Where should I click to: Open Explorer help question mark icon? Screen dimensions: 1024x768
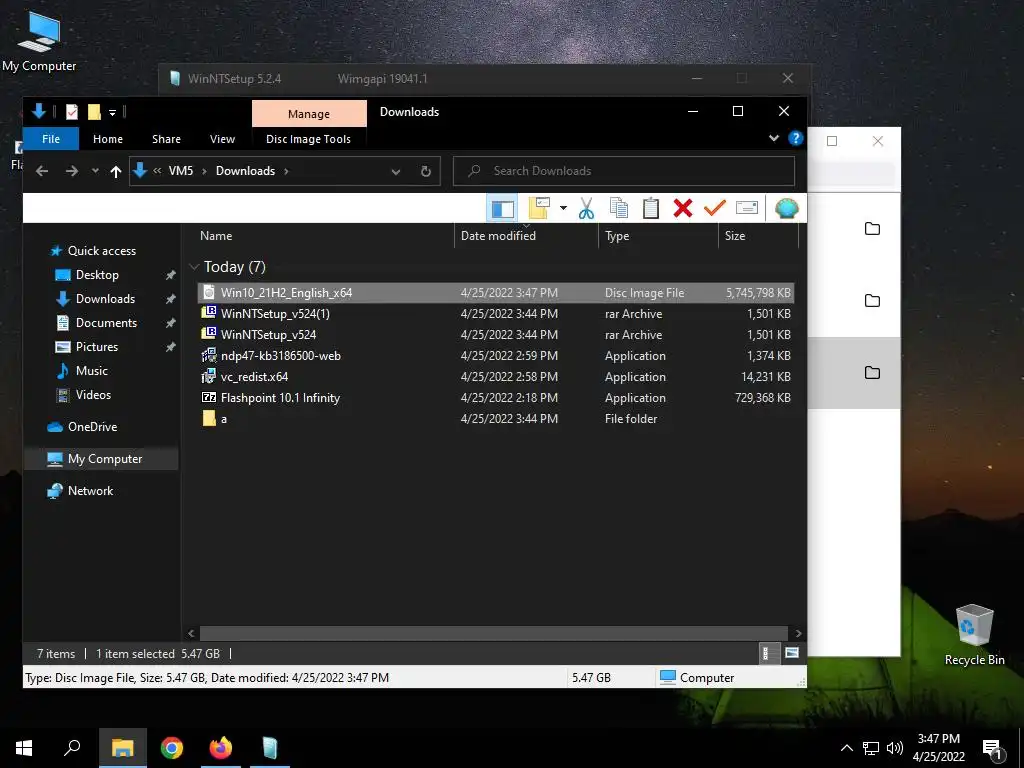(795, 138)
